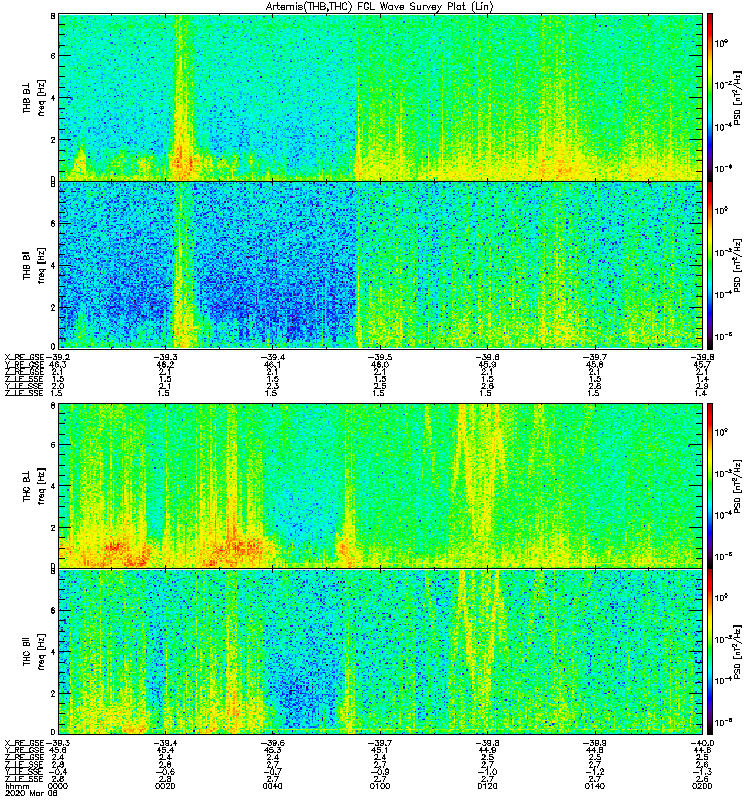Screen dimensions: 750x800
Task: Click the 0120 time tick label
Action: coord(487,786)
